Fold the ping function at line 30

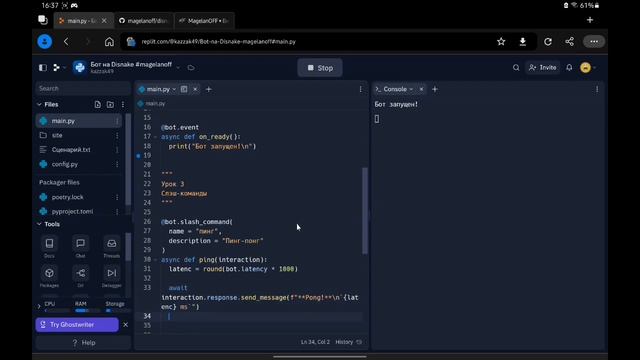[156, 260]
